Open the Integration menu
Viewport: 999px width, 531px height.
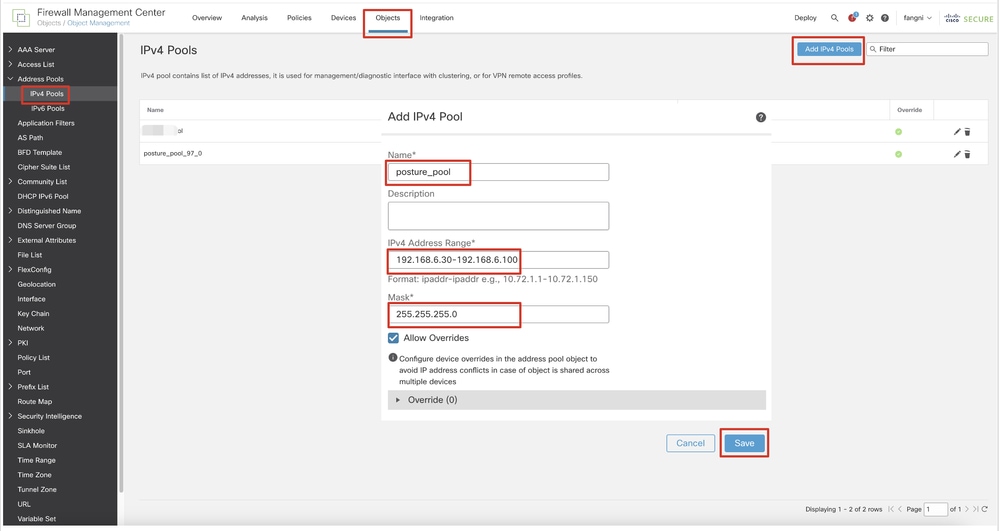point(436,18)
